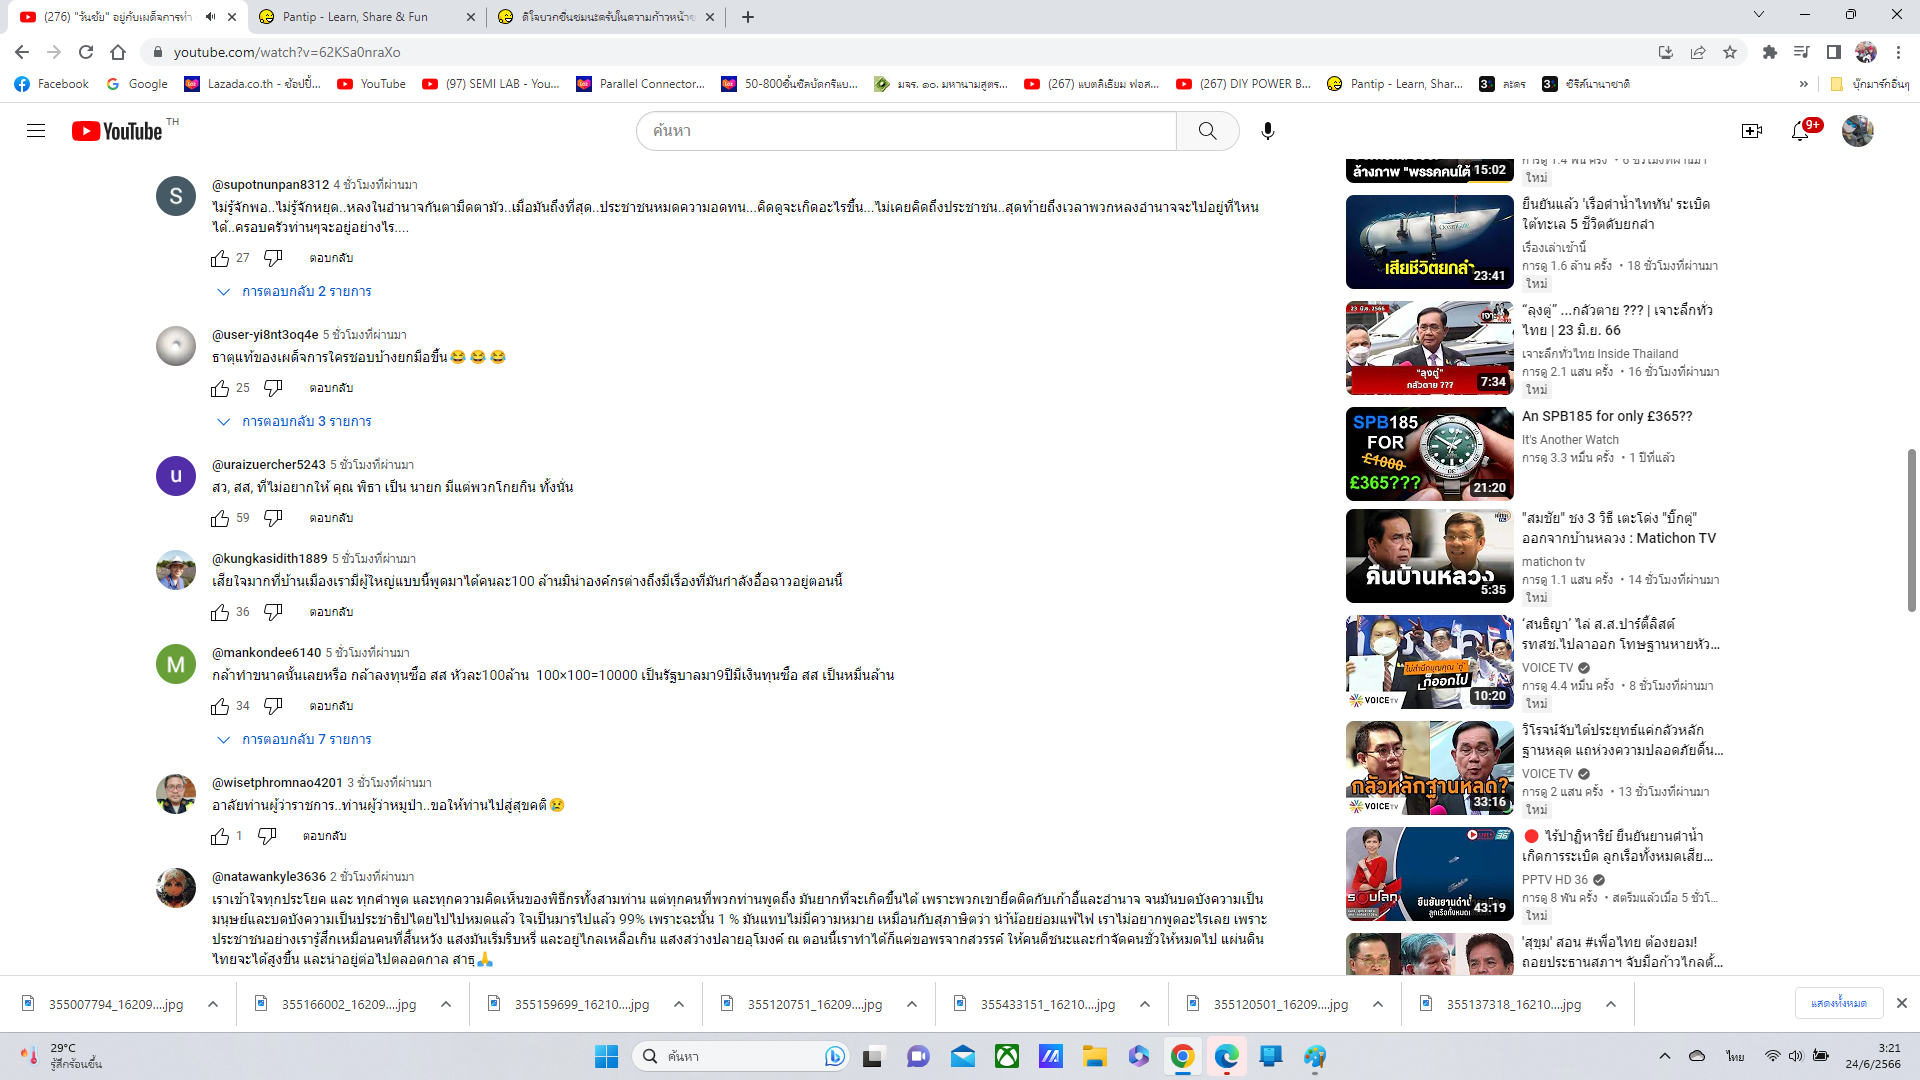The image size is (1920, 1080).
Task: Open the notifications bell
Action: [1800, 131]
